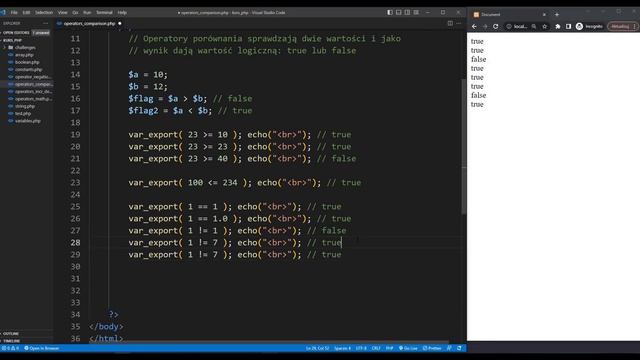This screenshot has width=640, height=360.
Task: Reload the page in Chrome
Action: click(496, 27)
